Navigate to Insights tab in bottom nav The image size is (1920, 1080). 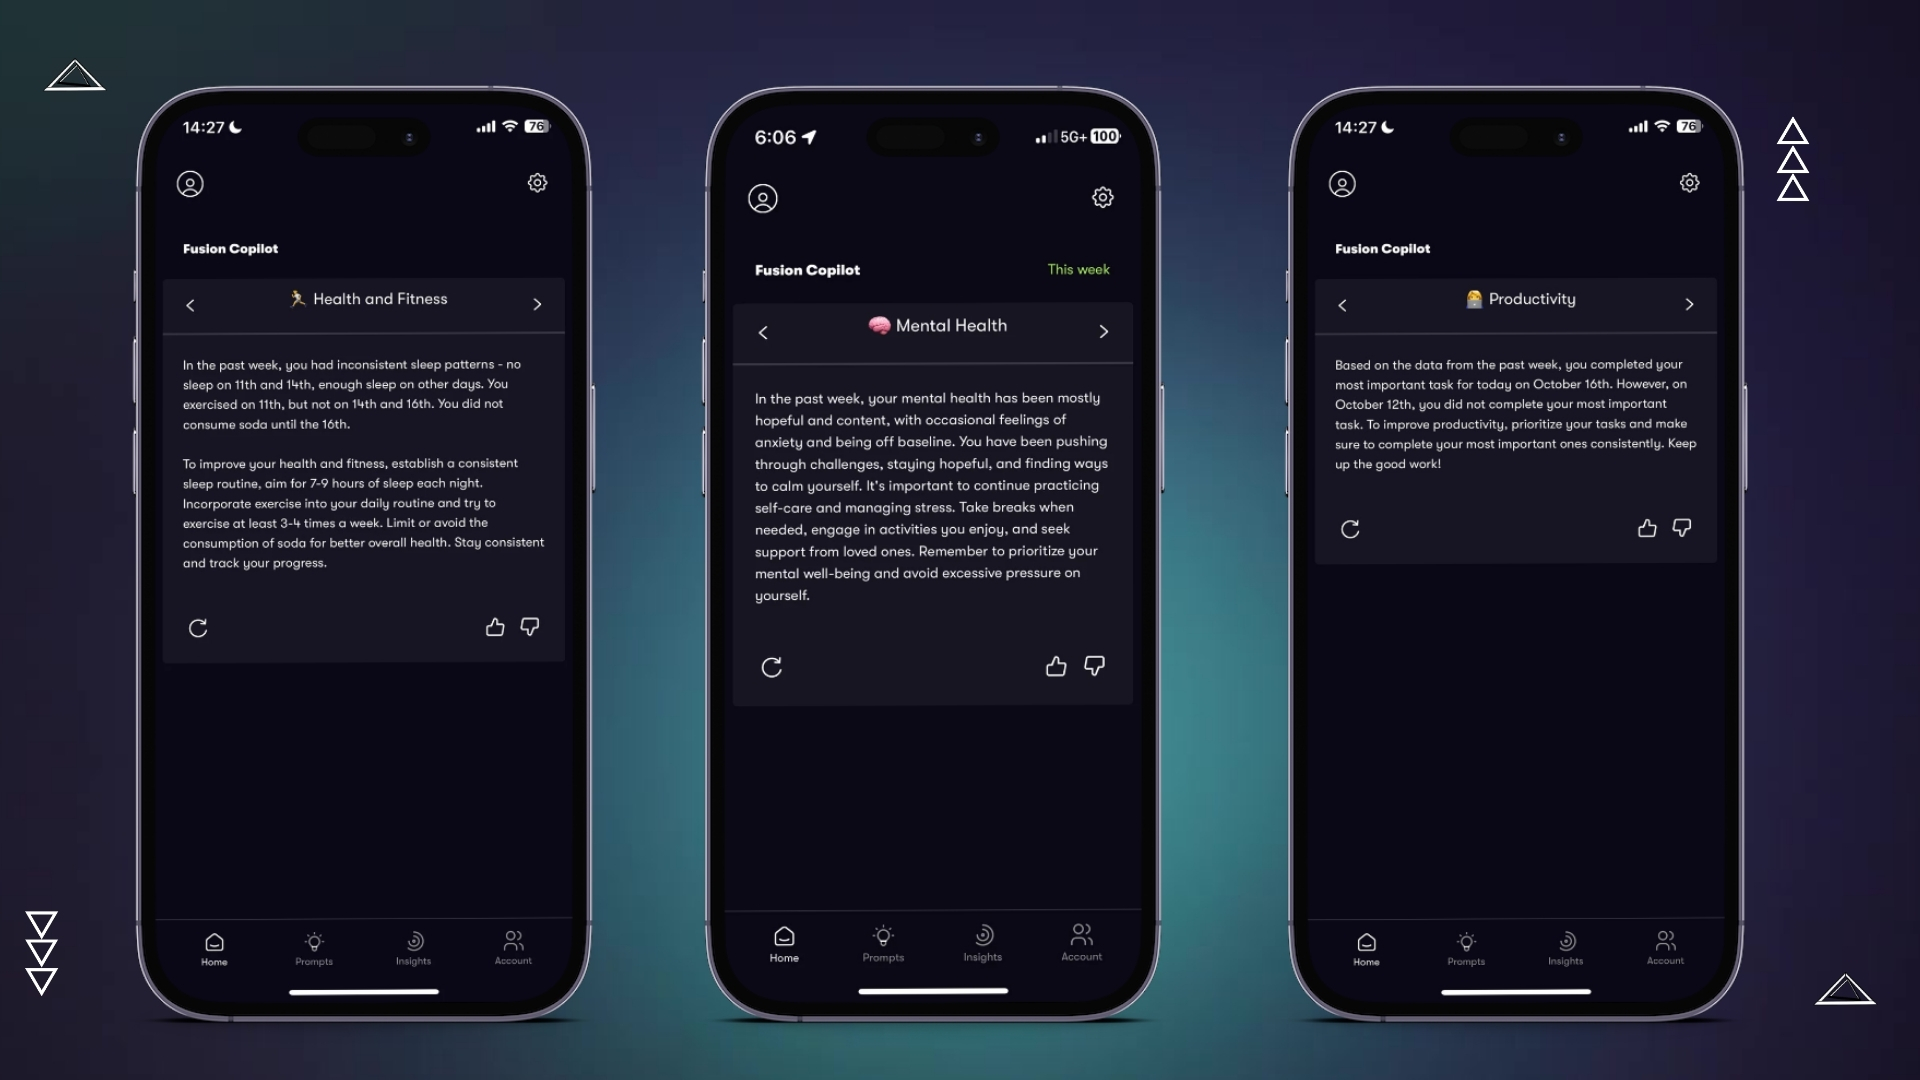pos(982,944)
